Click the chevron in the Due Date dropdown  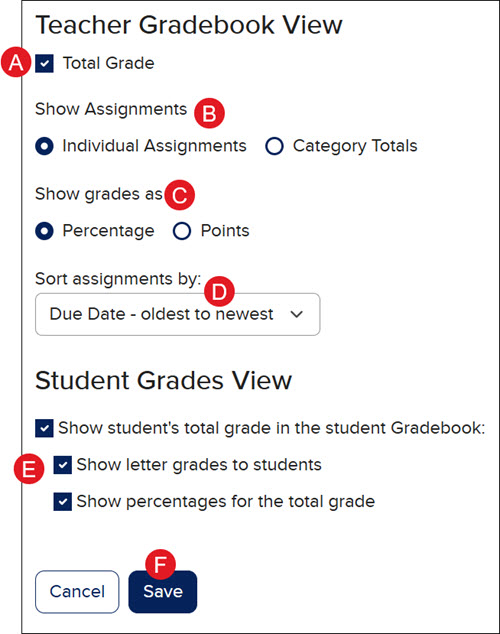(297, 314)
